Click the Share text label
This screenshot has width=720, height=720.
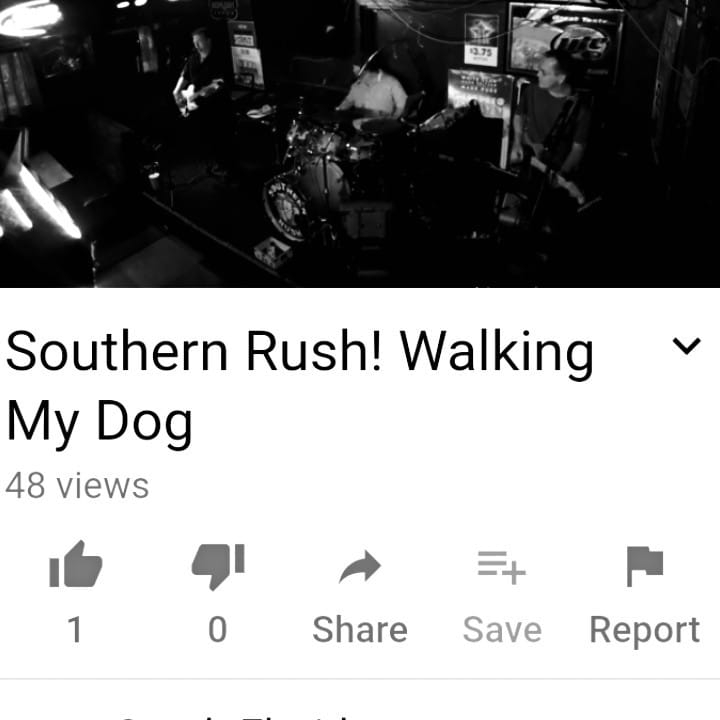point(360,630)
